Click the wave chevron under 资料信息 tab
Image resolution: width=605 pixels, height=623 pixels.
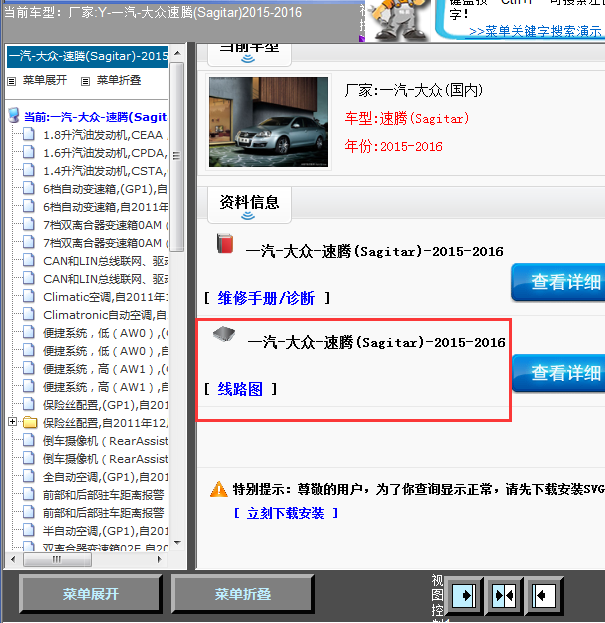(x=248, y=216)
